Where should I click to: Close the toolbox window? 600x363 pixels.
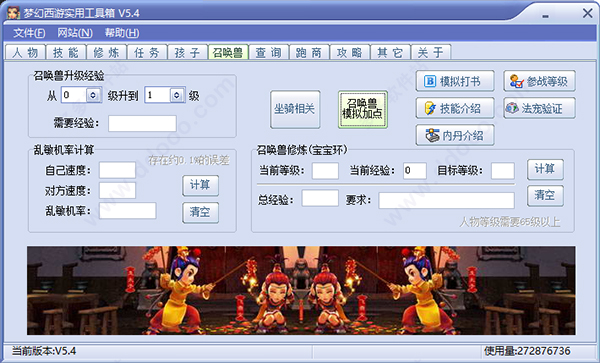587,14
